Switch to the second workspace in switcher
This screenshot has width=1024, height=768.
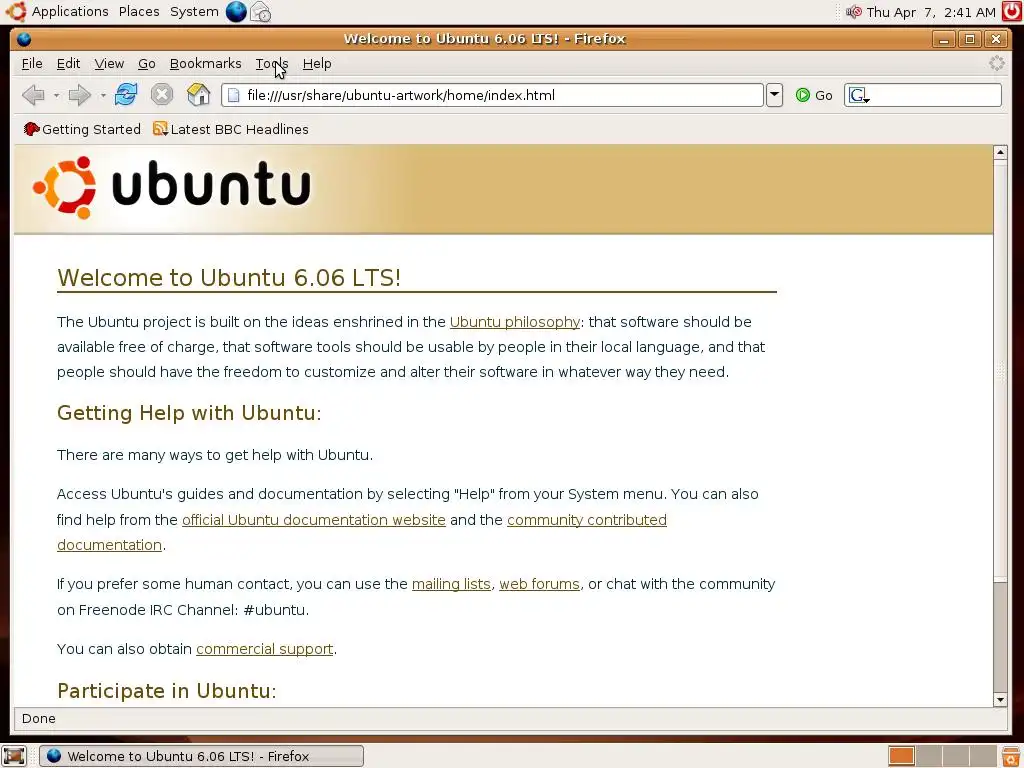click(928, 756)
